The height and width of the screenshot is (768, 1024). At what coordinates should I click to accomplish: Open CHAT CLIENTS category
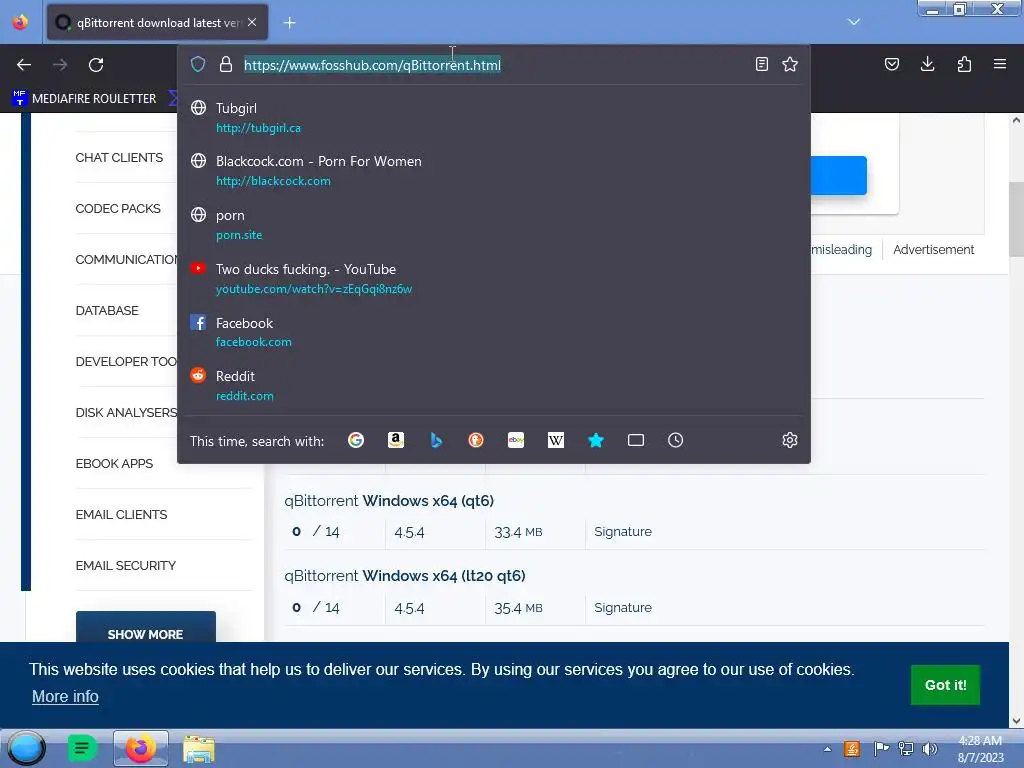pyautogui.click(x=119, y=157)
